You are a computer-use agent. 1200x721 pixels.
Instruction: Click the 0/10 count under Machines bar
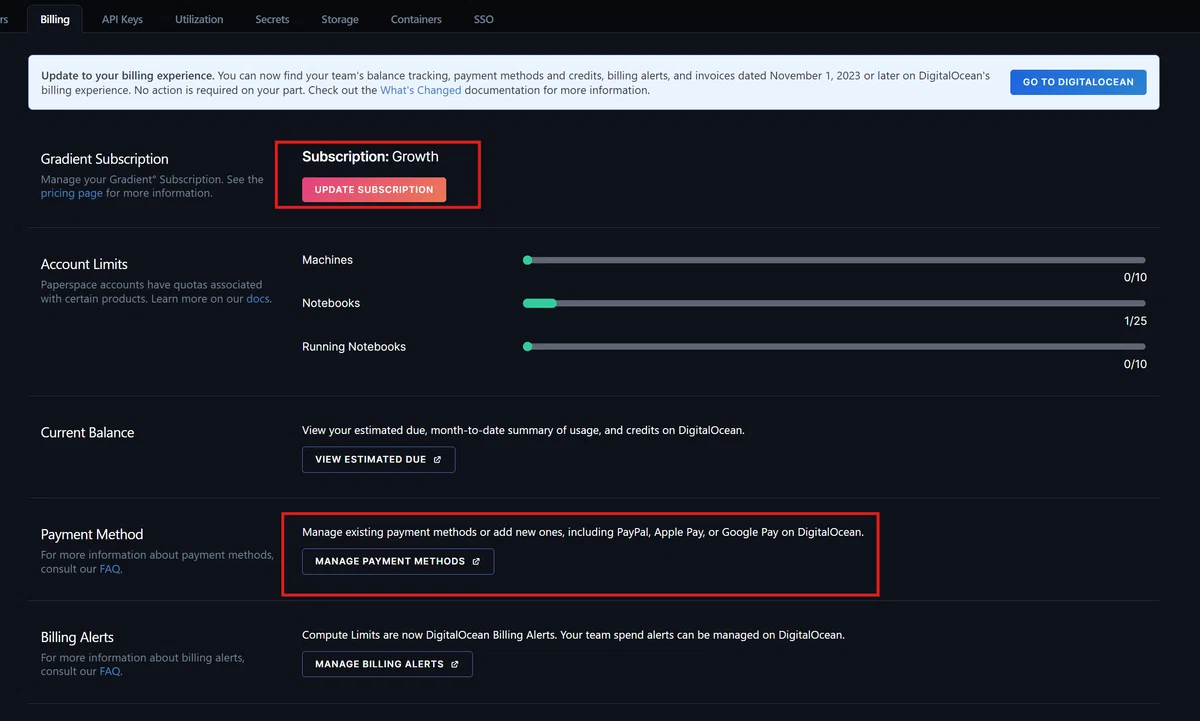pyautogui.click(x=1135, y=278)
